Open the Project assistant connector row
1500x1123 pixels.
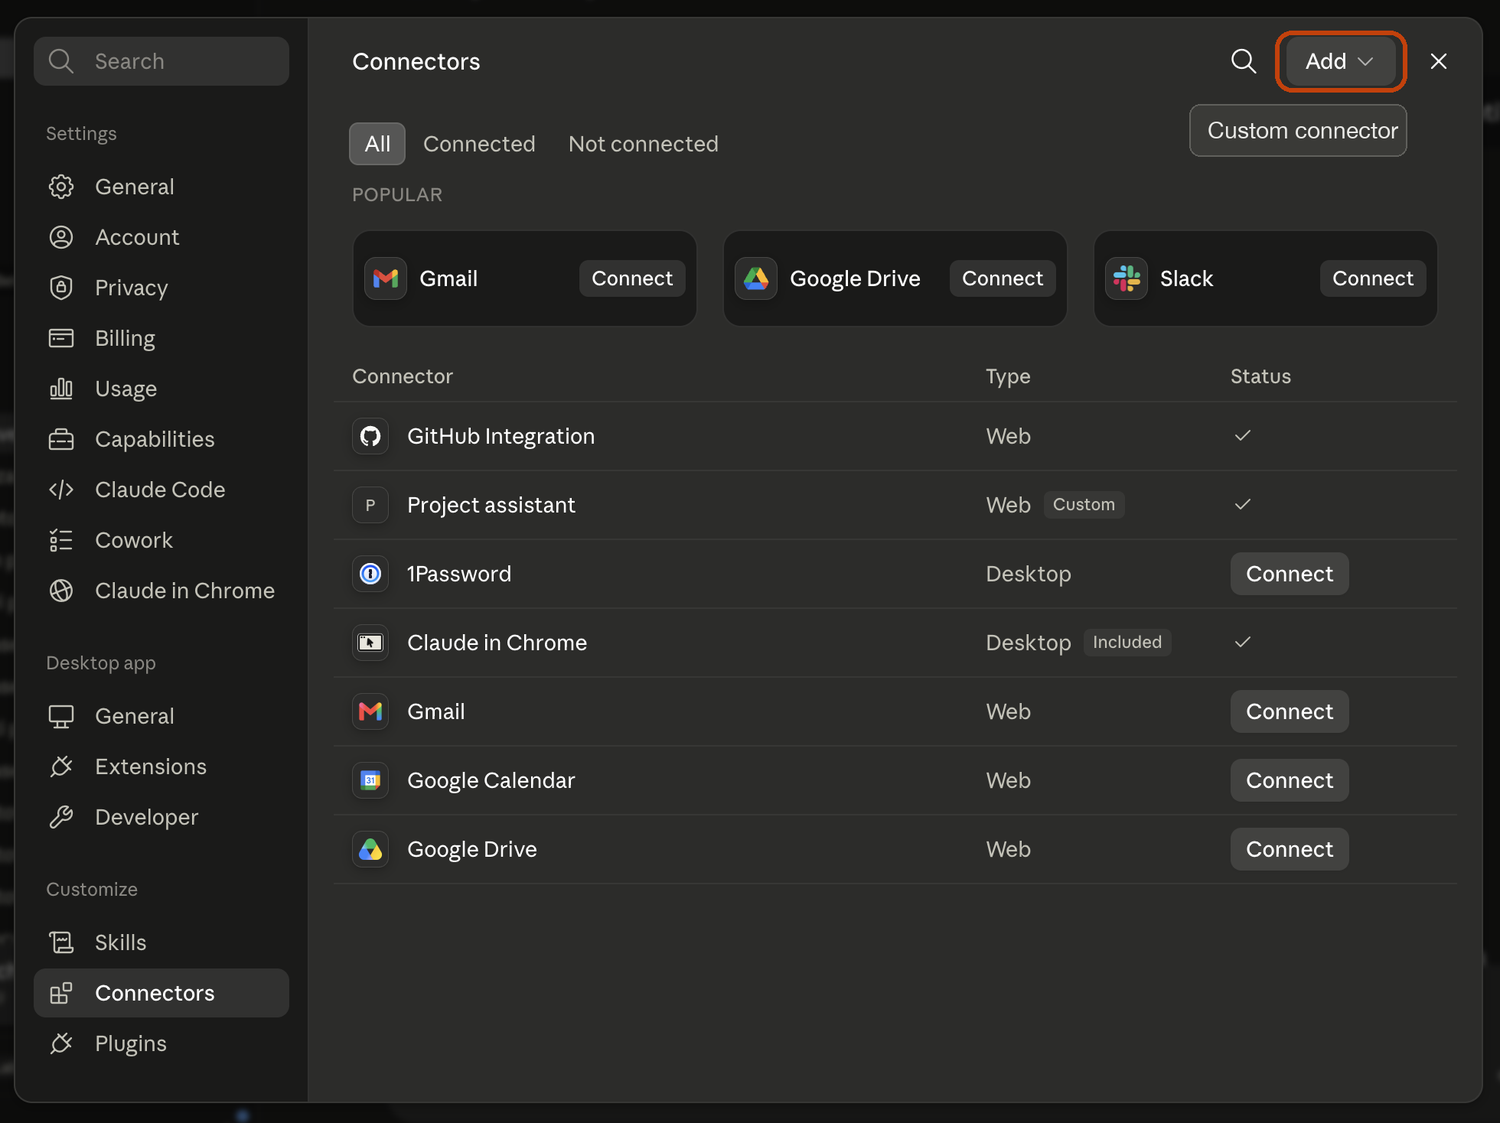click(x=895, y=505)
